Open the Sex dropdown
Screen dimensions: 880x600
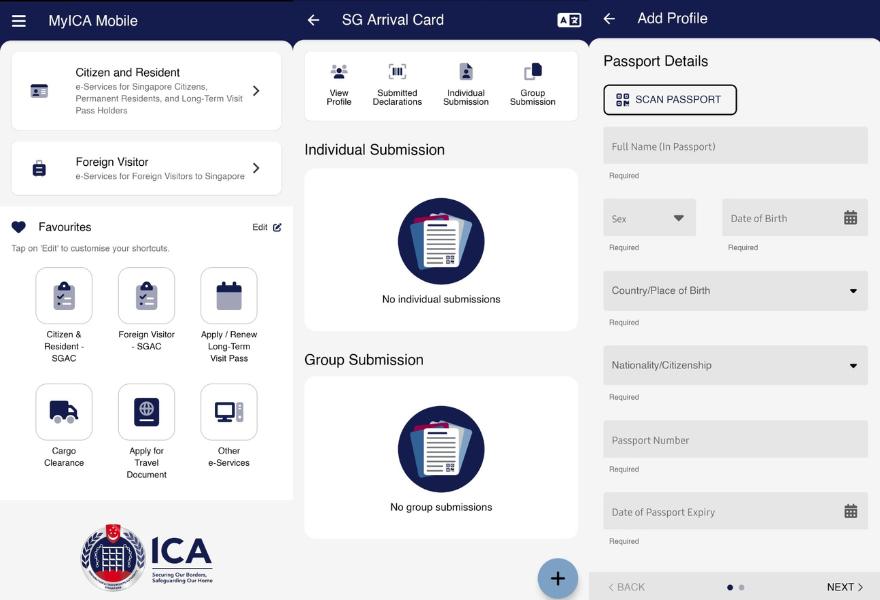(649, 218)
